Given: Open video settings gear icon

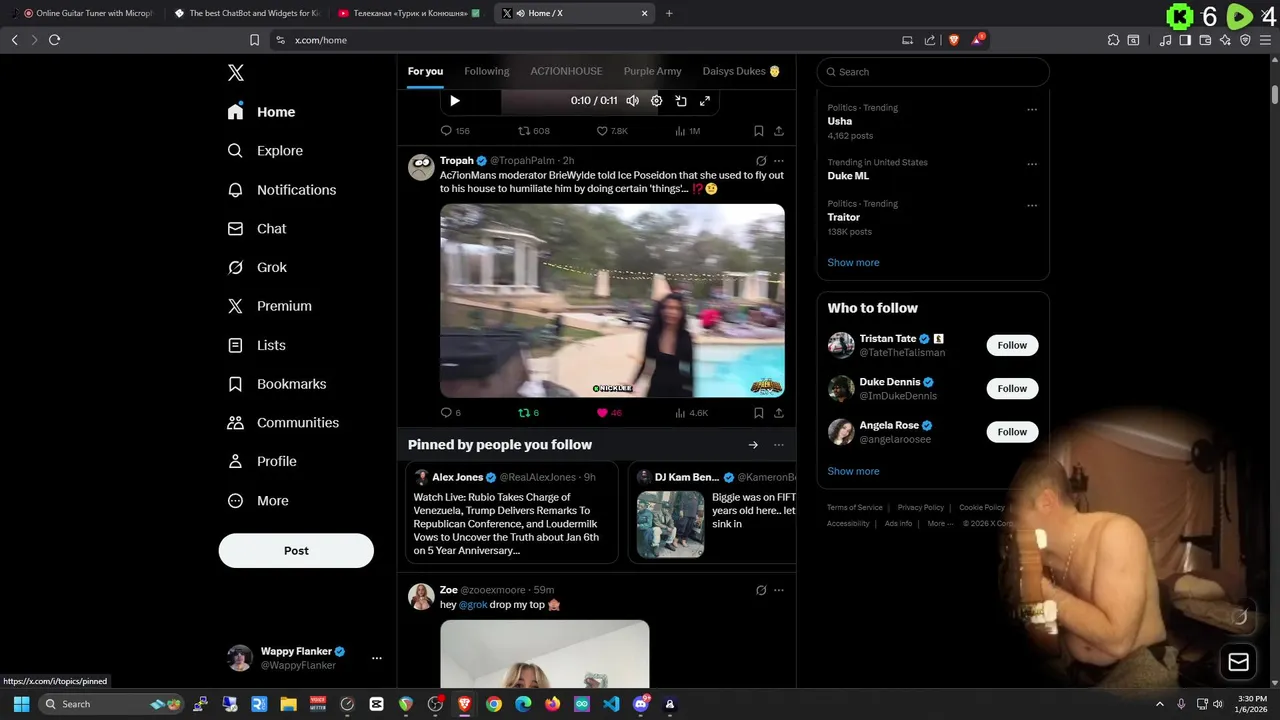Looking at the screenshot, I should pos(656,101).
